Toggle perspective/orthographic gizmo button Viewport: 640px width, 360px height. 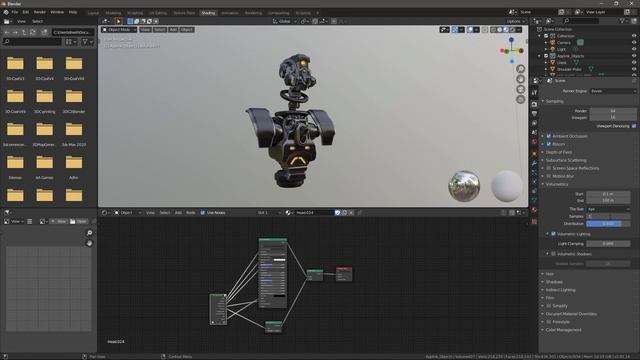click(520, 99)
